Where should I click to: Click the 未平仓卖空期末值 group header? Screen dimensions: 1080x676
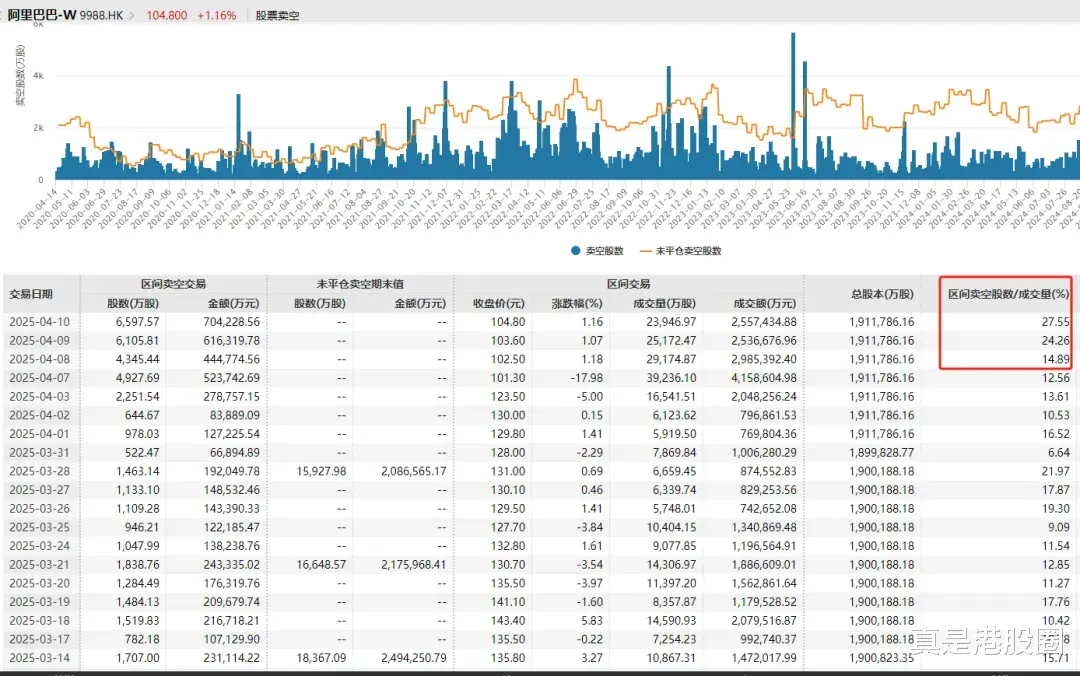[x=360, y=284]
